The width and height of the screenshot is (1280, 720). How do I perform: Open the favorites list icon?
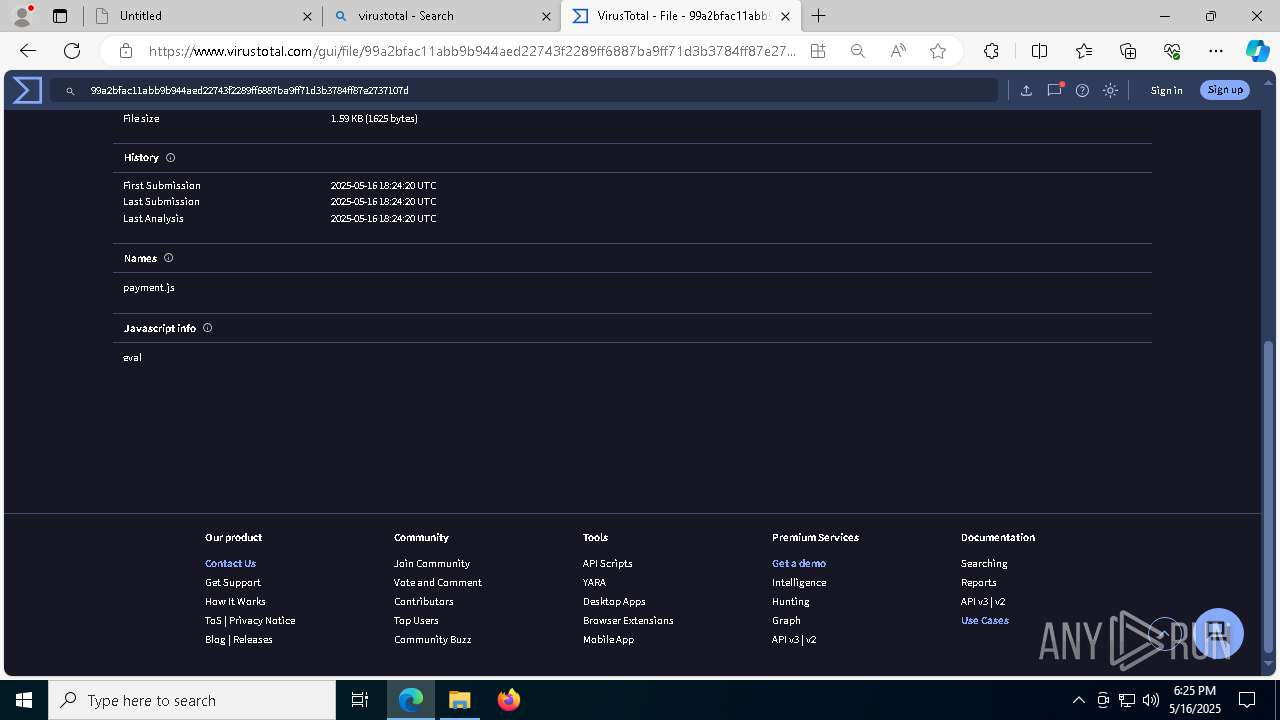click(x=1084, y=51)
